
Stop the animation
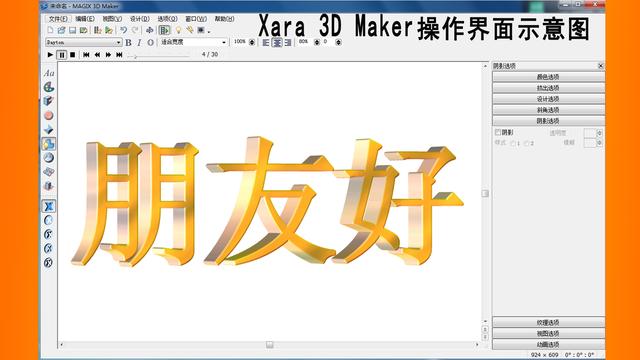[73, 54]
